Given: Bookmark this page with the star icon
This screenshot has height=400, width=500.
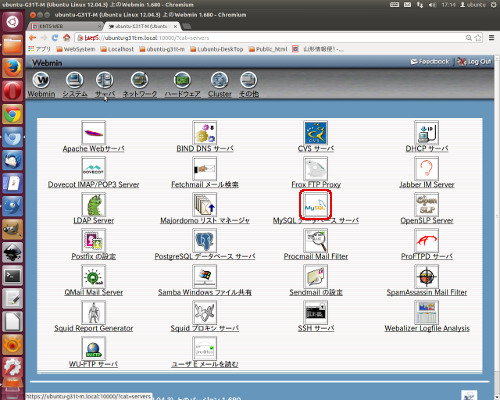Looking at the screenshot, I should click(x=478, y=38).
